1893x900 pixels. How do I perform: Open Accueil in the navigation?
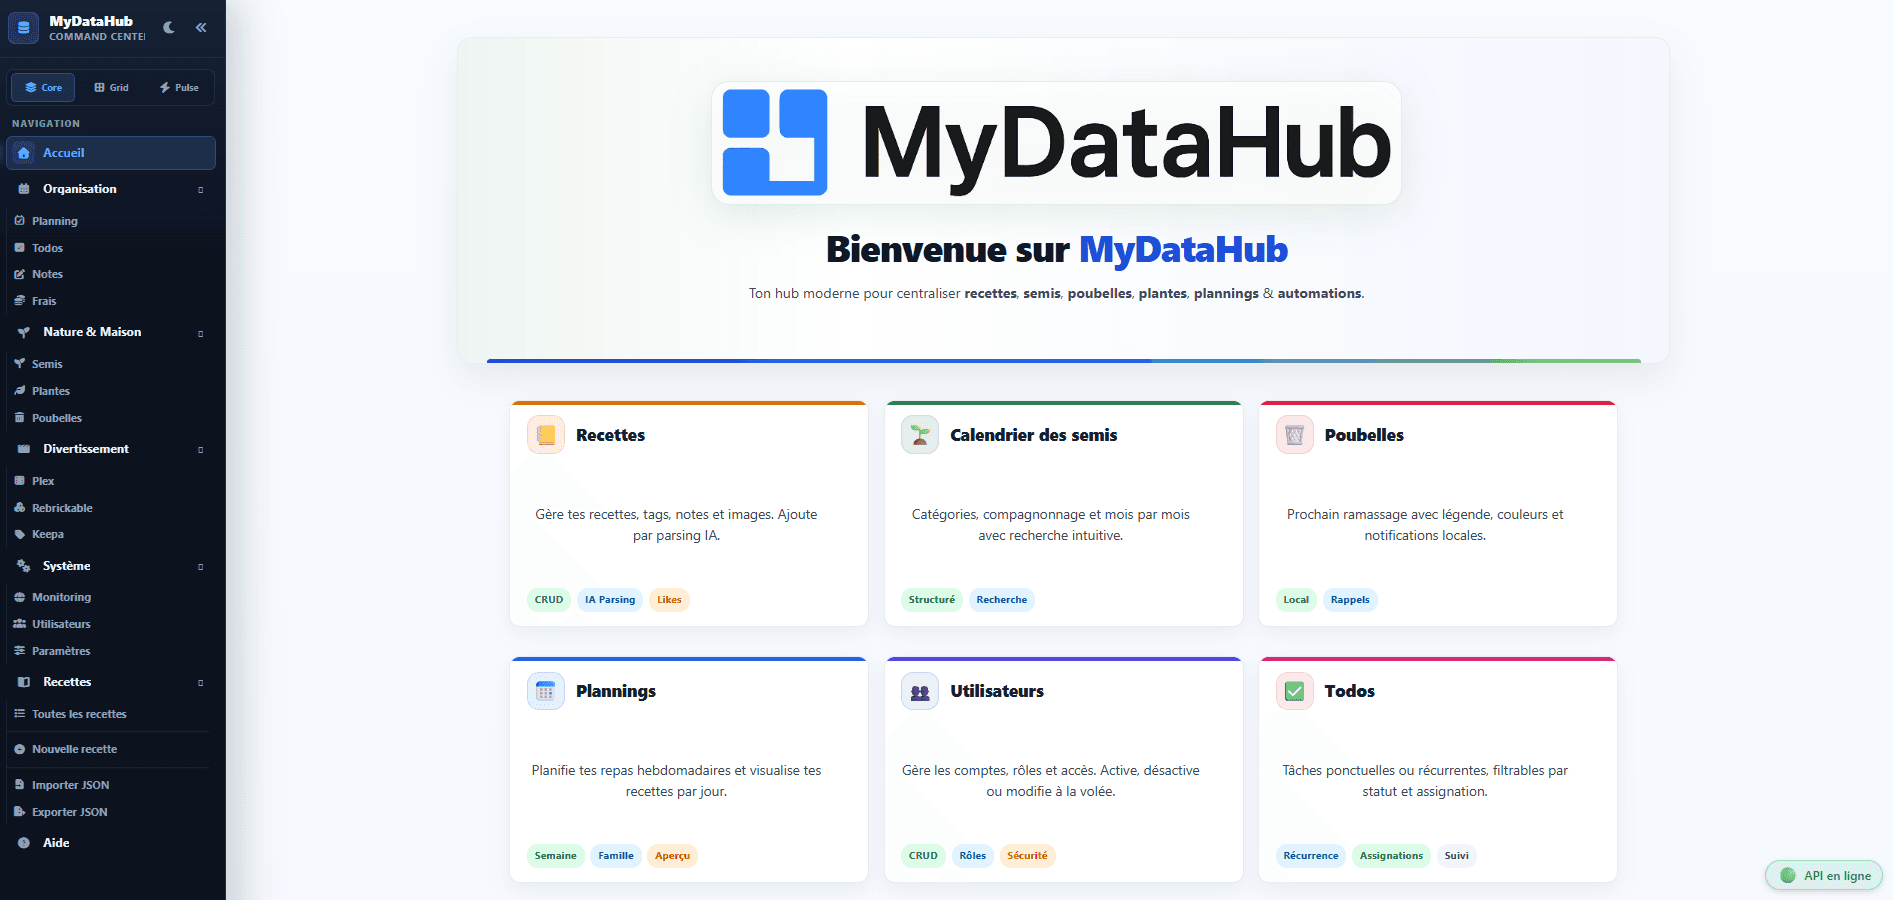click(x=111, y=153)
